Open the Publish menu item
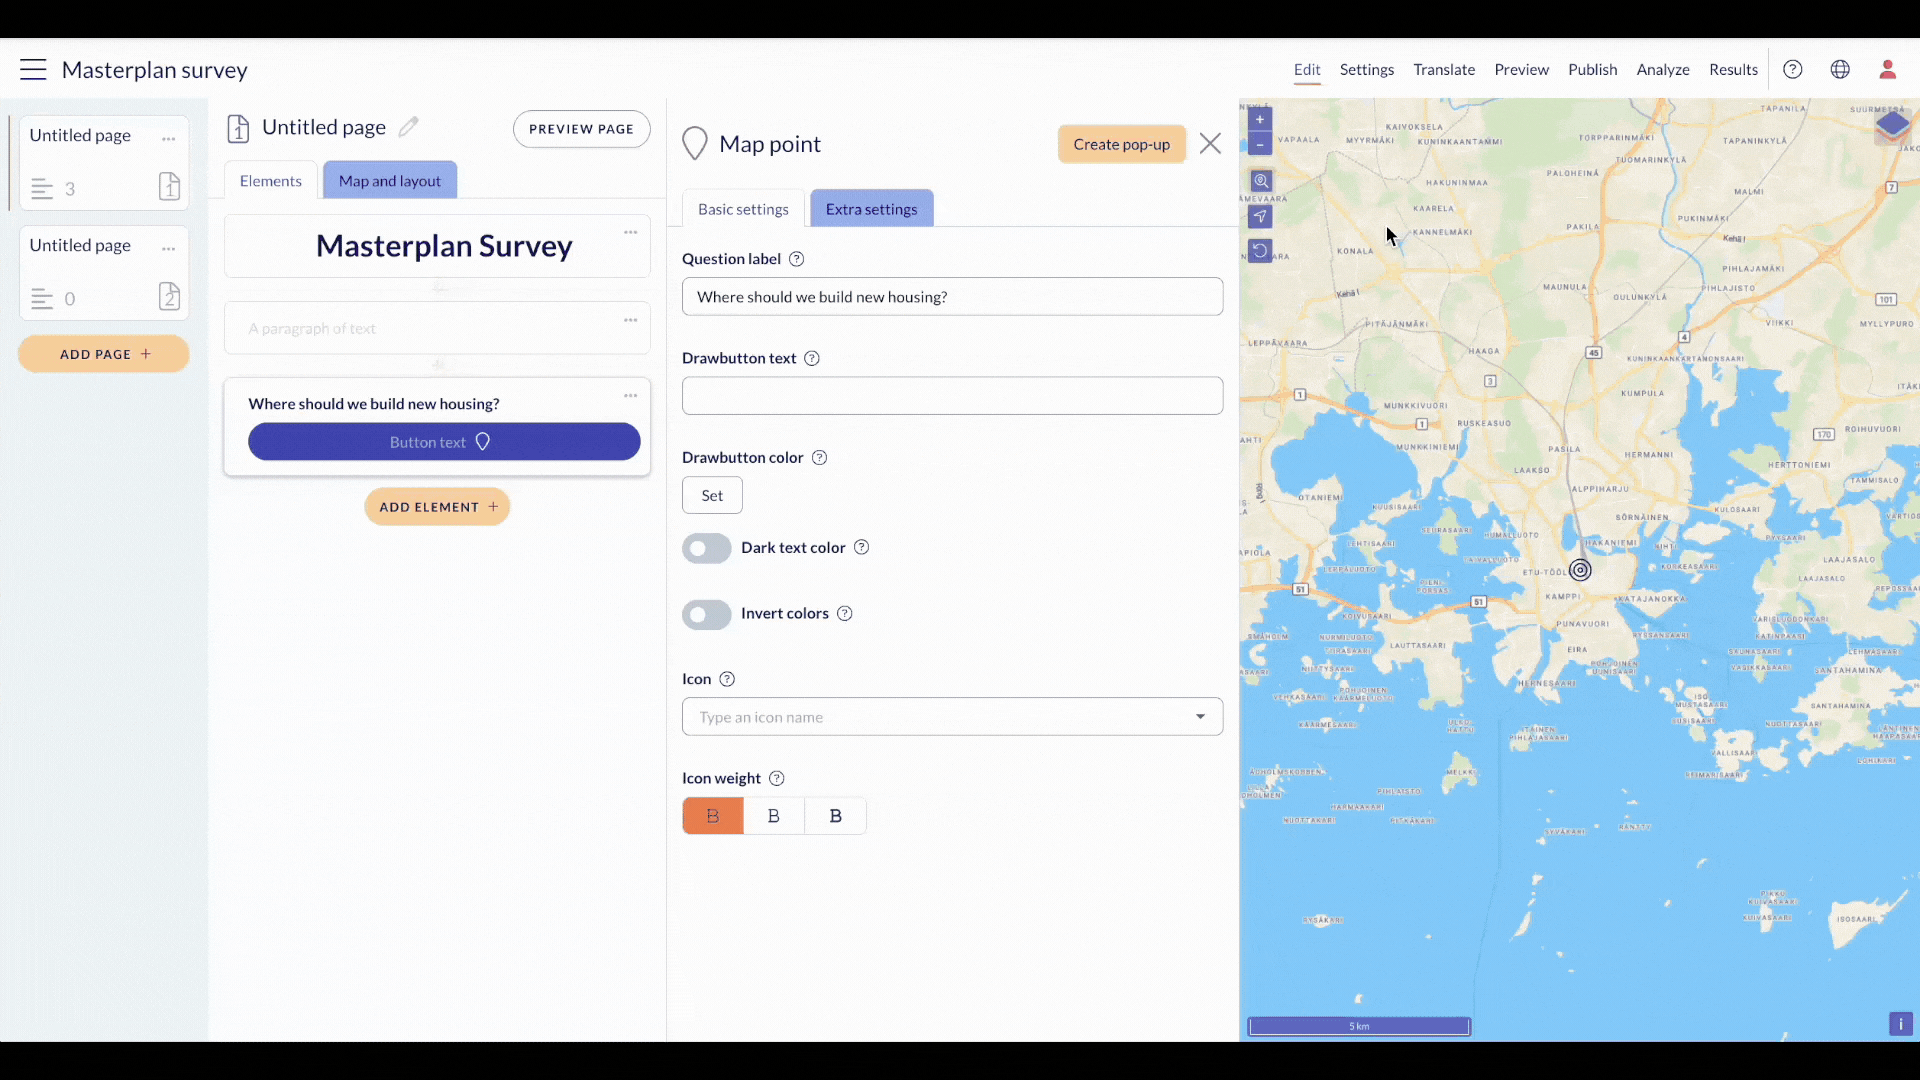Image resolution: width=1920 pixels, height=1080 pixels. [x=1592, y=69]
